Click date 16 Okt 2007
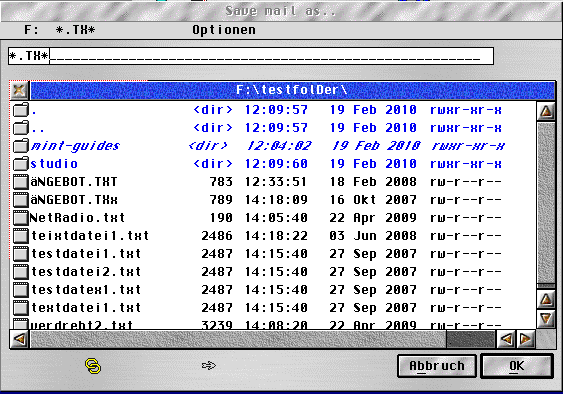This screenshot has width=563, height=394. point(373,200)
